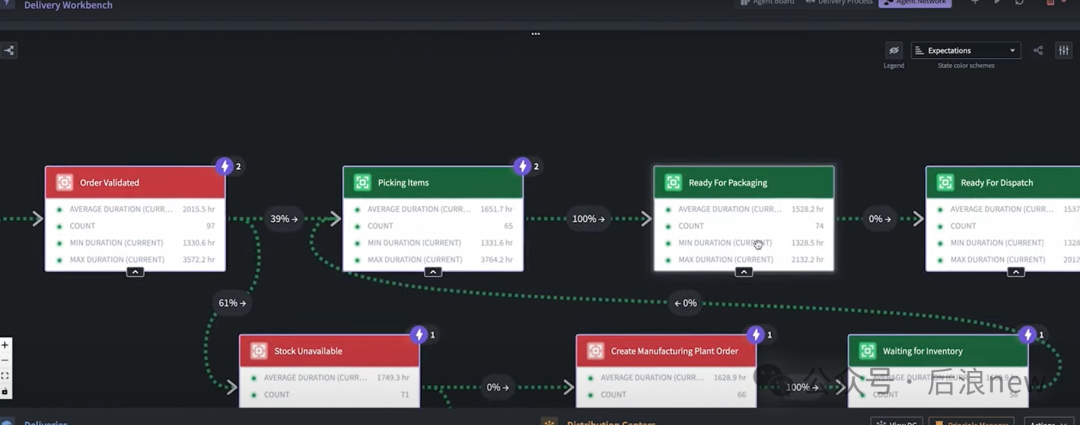
Task: Open the graph settings sliders icon
Action: [x=1064, y=51]
